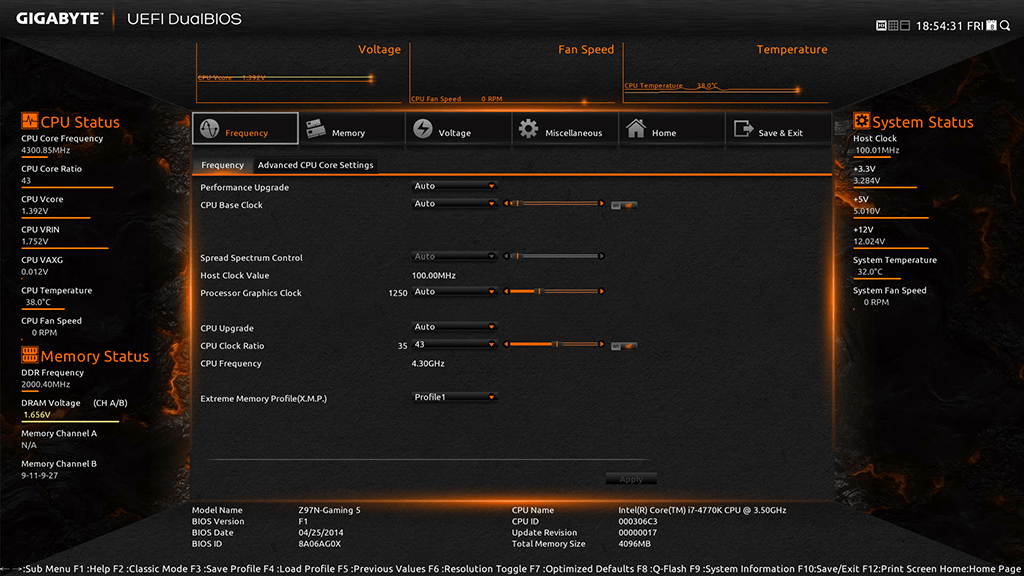The height and width of the screenshot is (576, 1024).
Task: Select the Frequency sub-tab
Action: [222, 165]
